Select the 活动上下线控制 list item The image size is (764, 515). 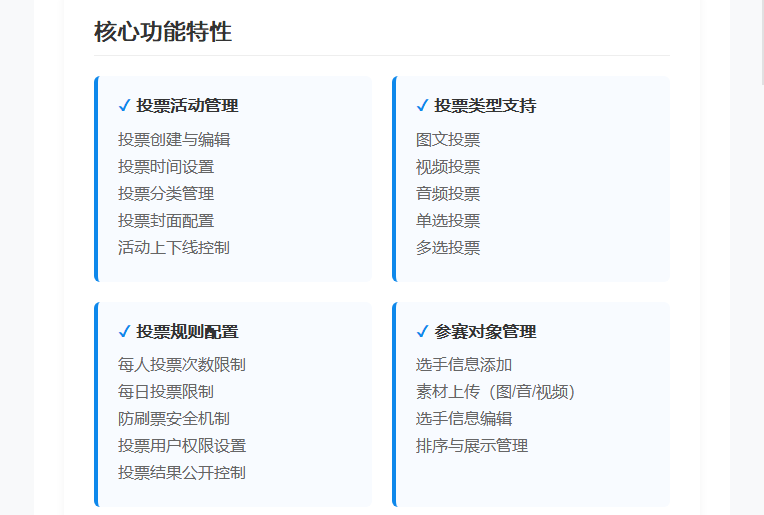pos(174,248)
